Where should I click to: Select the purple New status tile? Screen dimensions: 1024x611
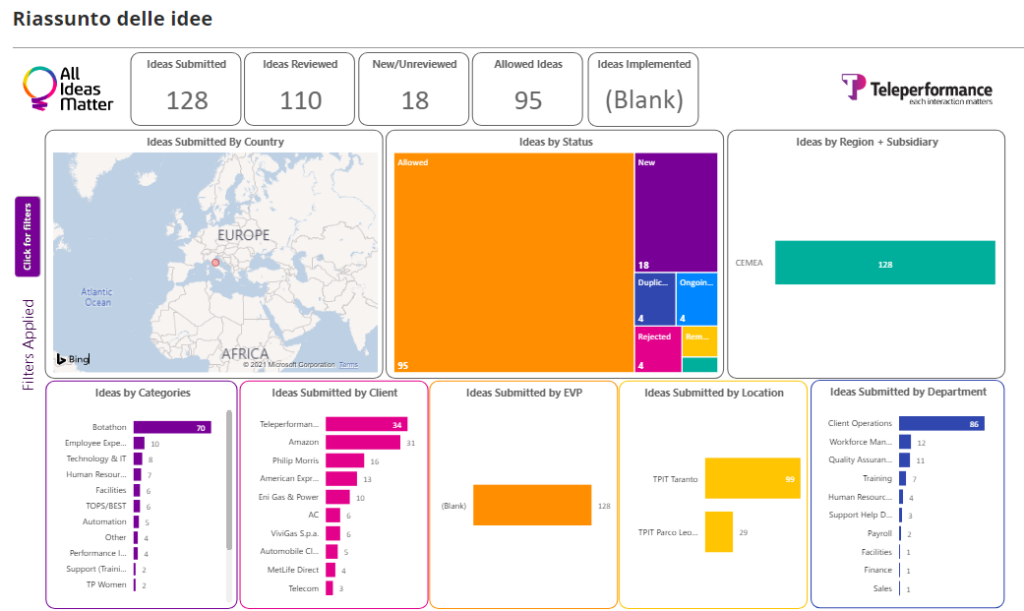[676, 212]
